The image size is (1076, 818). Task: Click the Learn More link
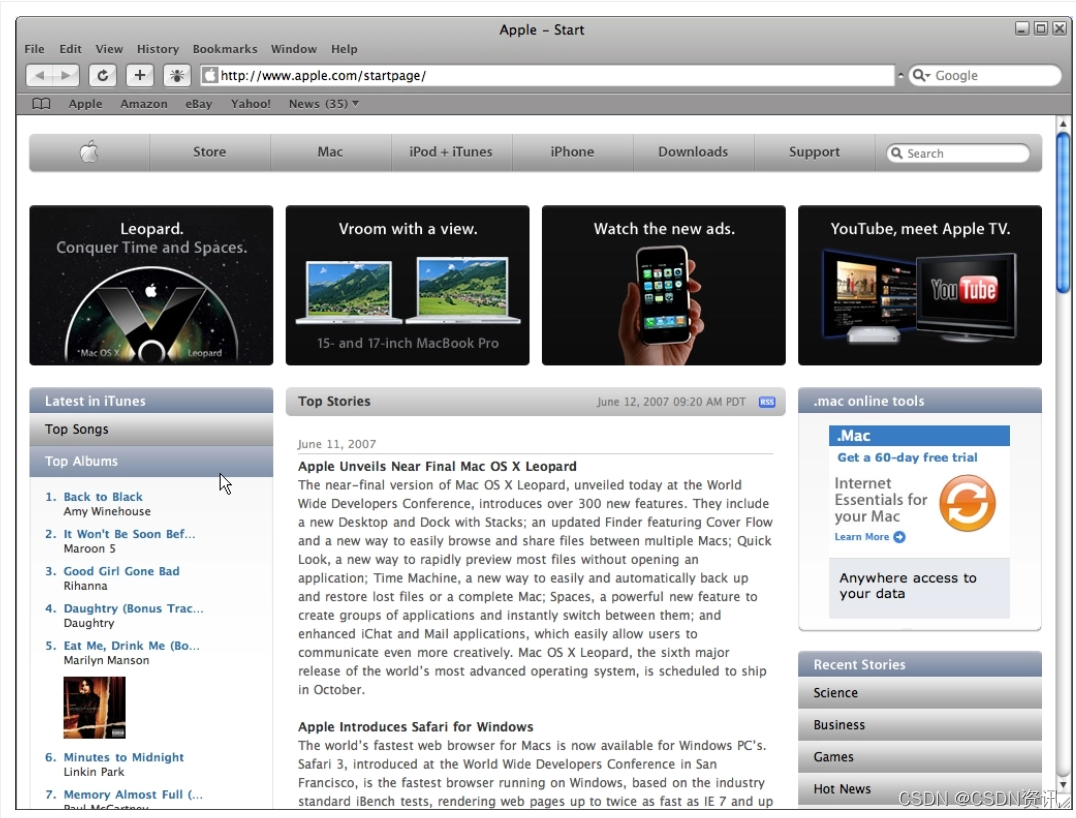(x=862, y=537)
